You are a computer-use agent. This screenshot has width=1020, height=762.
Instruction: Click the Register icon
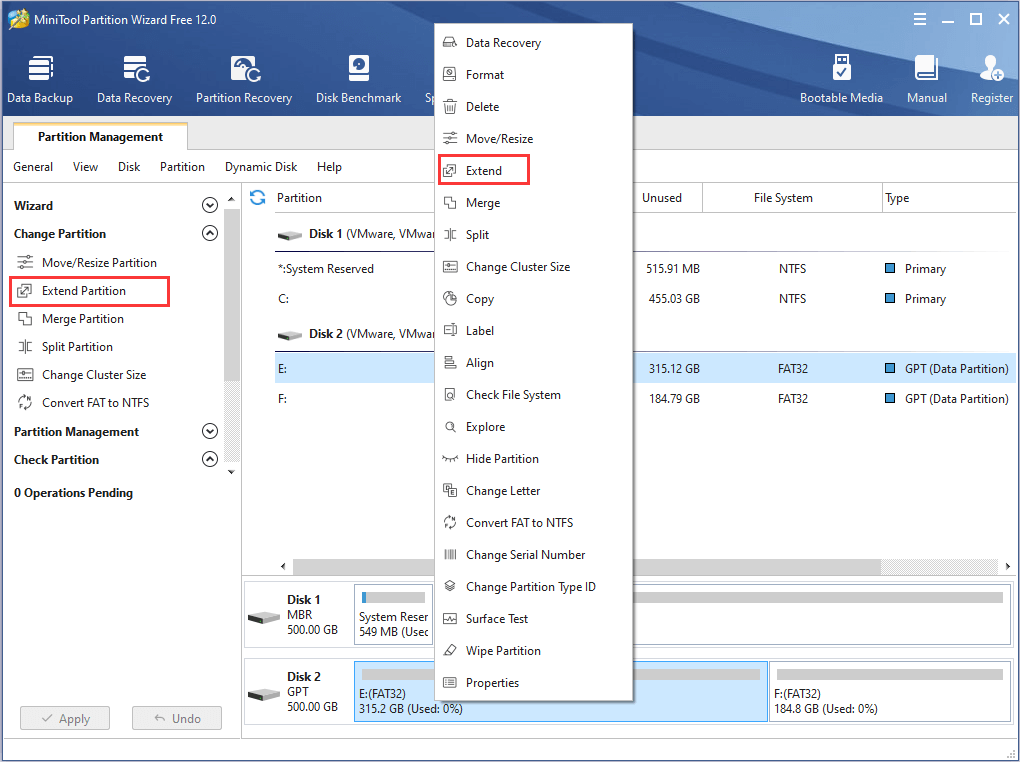(991, 68)
